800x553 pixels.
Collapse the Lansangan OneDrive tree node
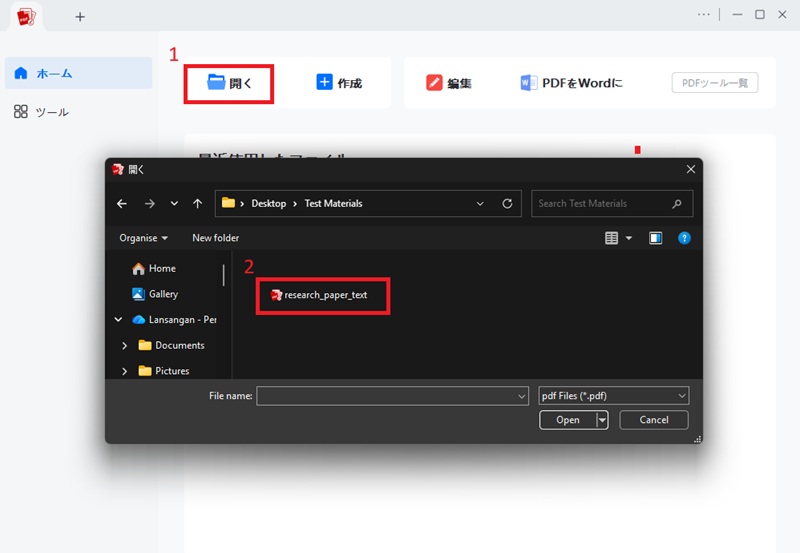pyautogui.click(x=118, y=319)
